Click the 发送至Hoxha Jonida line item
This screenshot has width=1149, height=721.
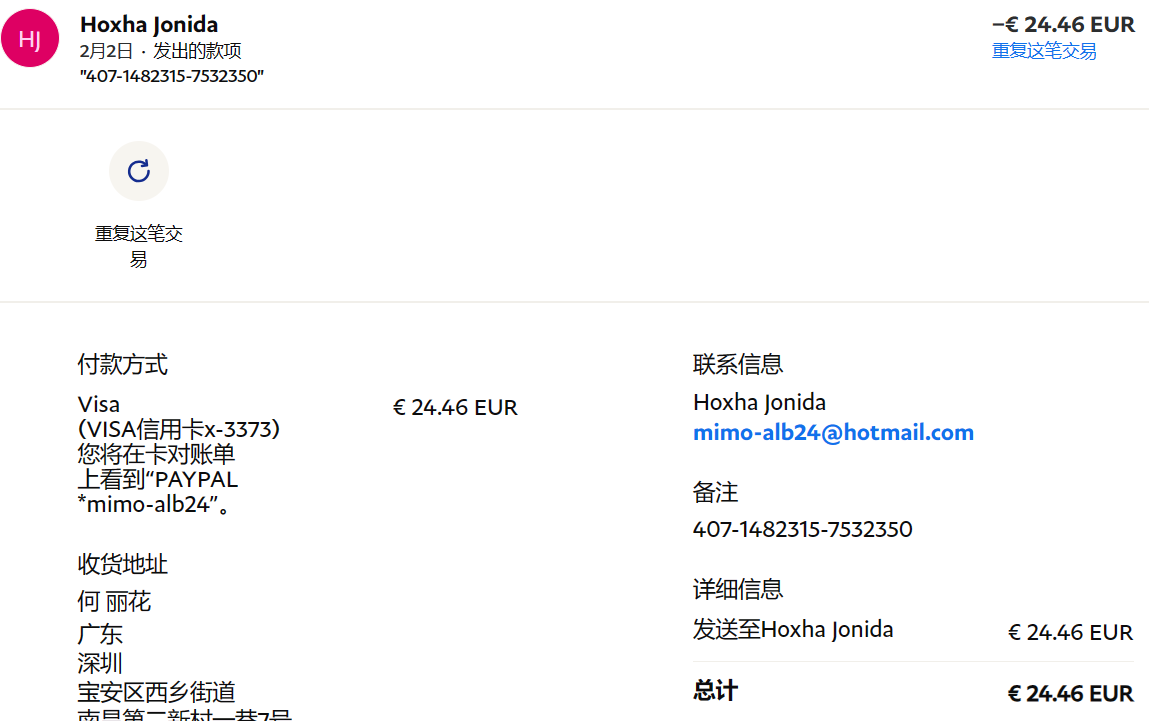[793, 629]
